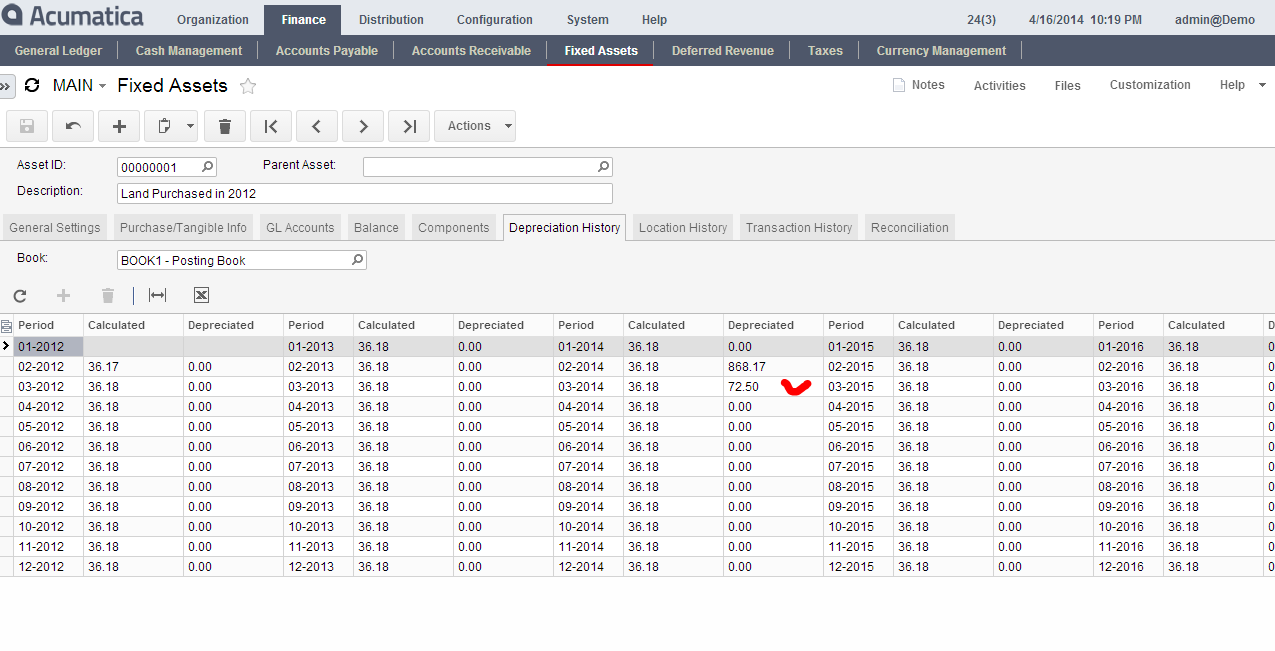Open the Finance menu
This screenshot has height=651, width=1275.
pyautogui.click(x=303, y=20)
